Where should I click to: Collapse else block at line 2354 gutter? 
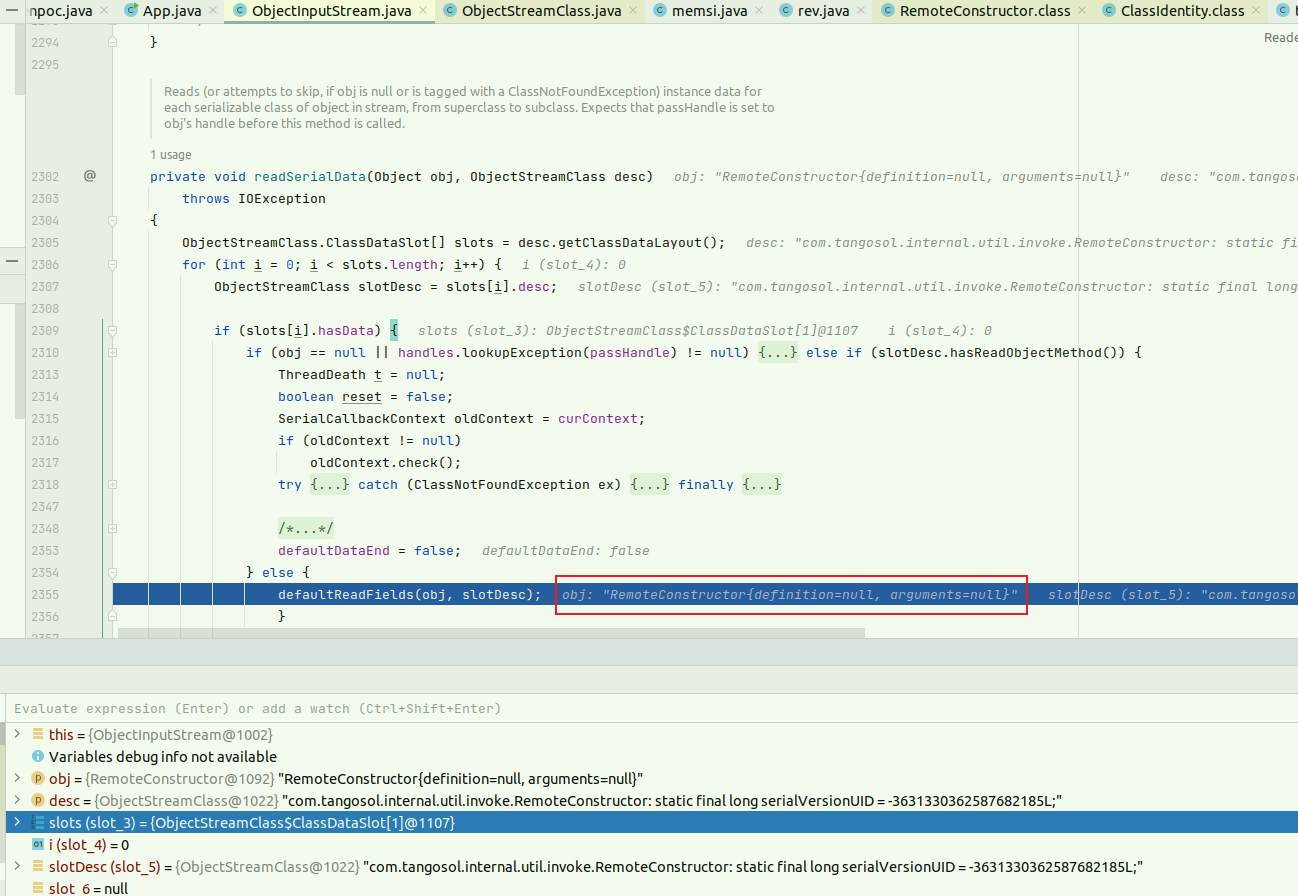(112, 572)
